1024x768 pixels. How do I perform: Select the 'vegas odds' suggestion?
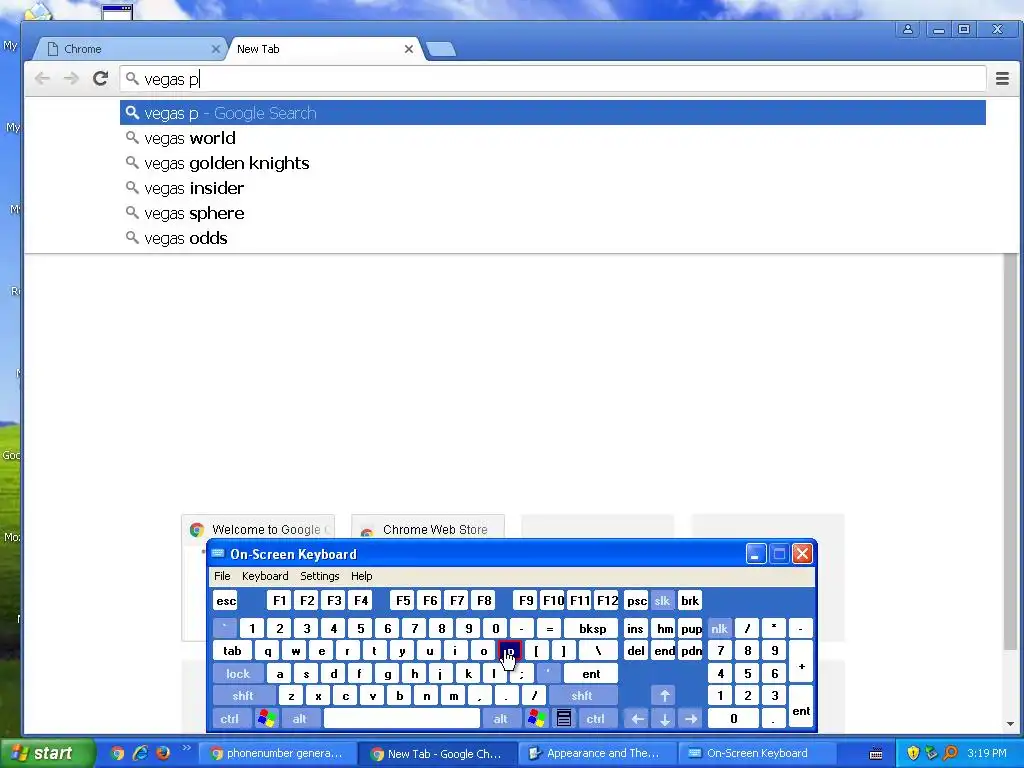tap(552, 238)
